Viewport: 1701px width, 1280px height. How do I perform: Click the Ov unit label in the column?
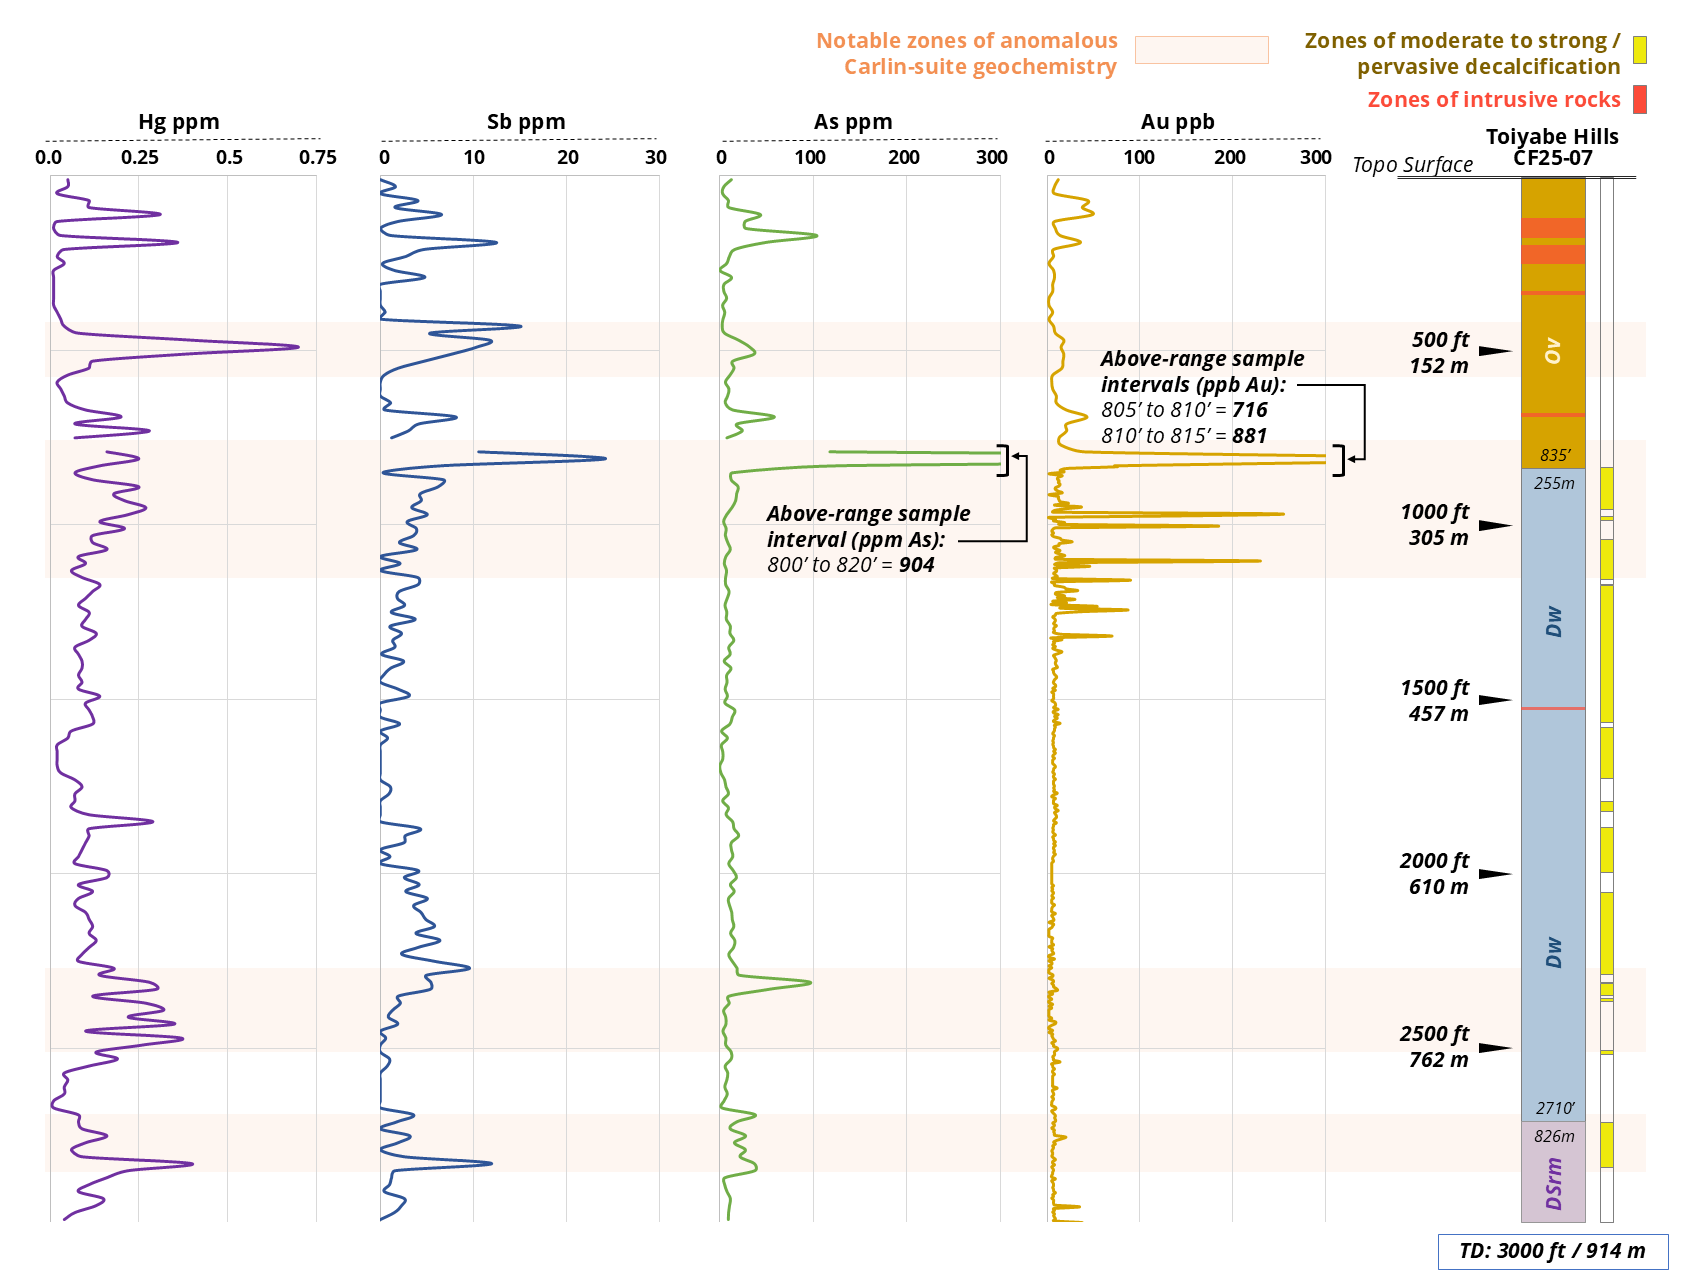(1552, 350)
